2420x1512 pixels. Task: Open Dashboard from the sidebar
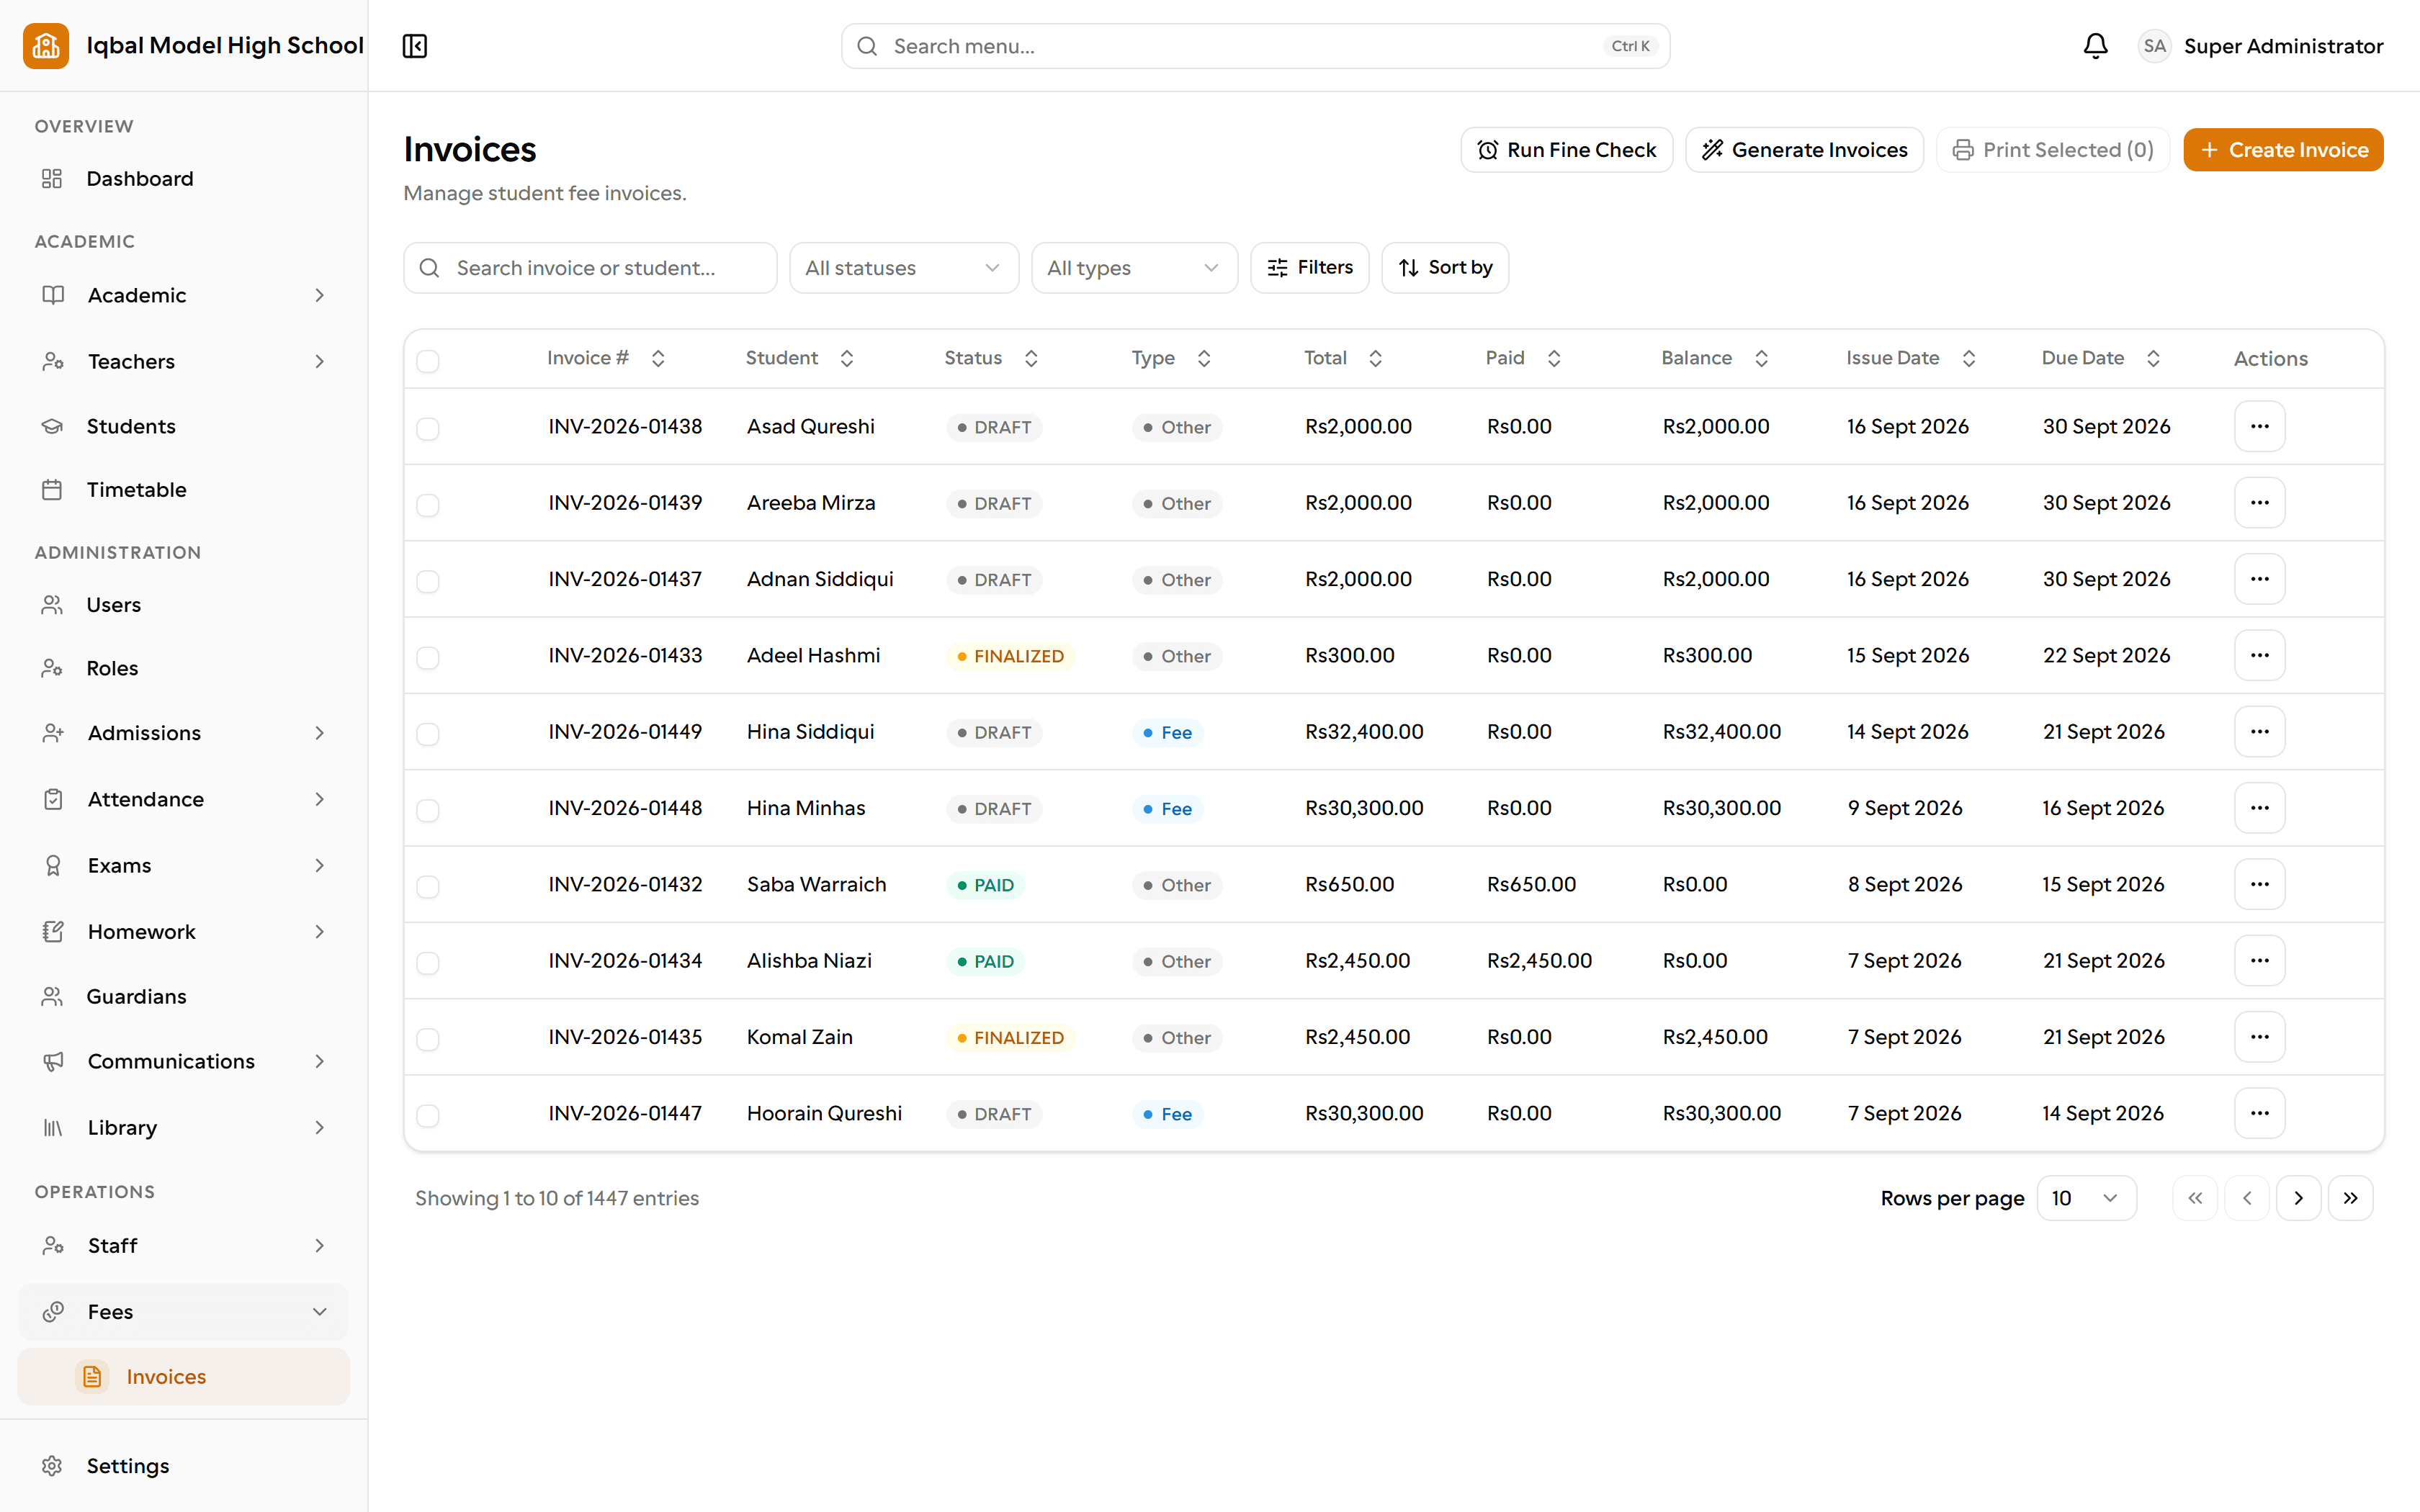184,178
